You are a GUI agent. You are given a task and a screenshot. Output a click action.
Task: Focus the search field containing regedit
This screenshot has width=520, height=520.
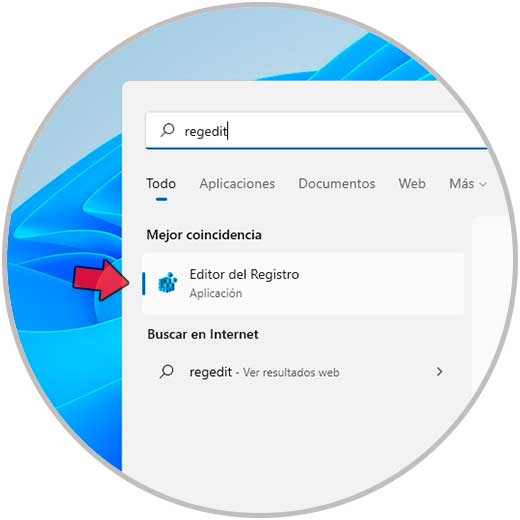316,131
